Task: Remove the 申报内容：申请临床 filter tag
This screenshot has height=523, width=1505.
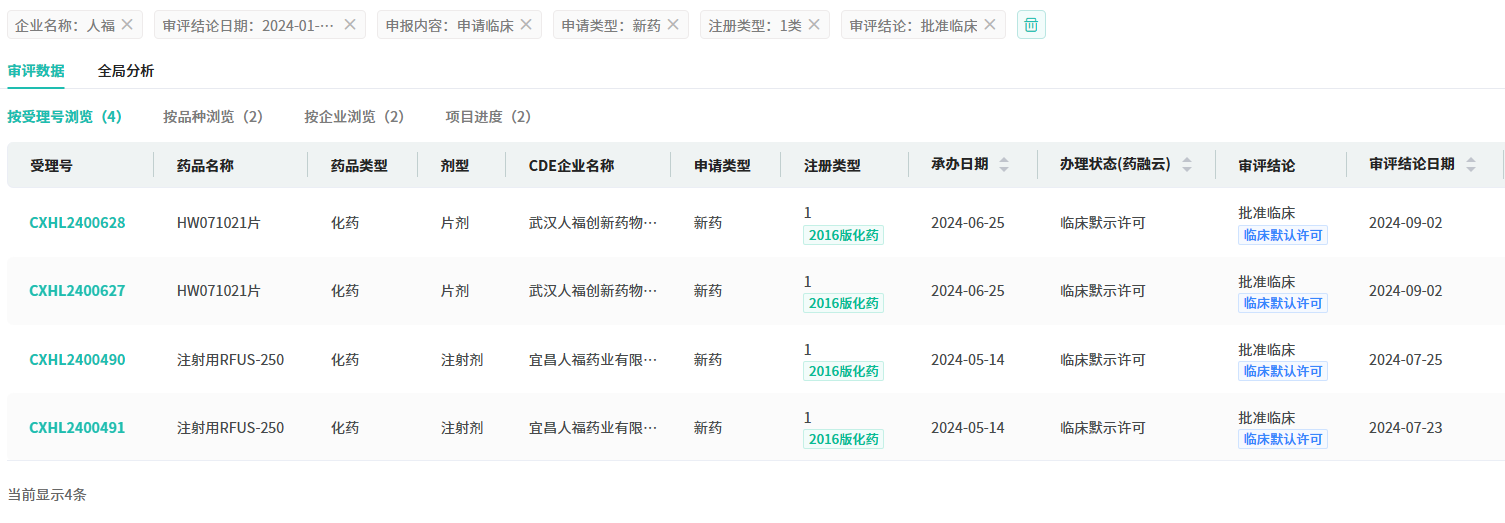Action: pos(526,25)
